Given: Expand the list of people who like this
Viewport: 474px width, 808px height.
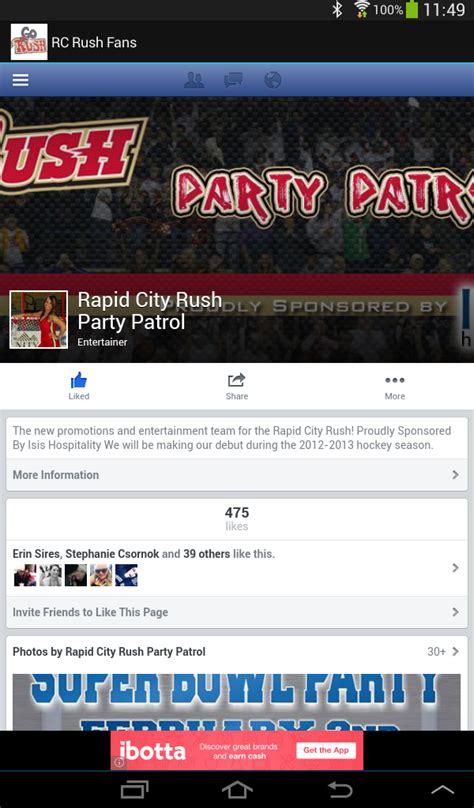Looking at the screenshot, I should pyautogui.click(x=236, y=568).
